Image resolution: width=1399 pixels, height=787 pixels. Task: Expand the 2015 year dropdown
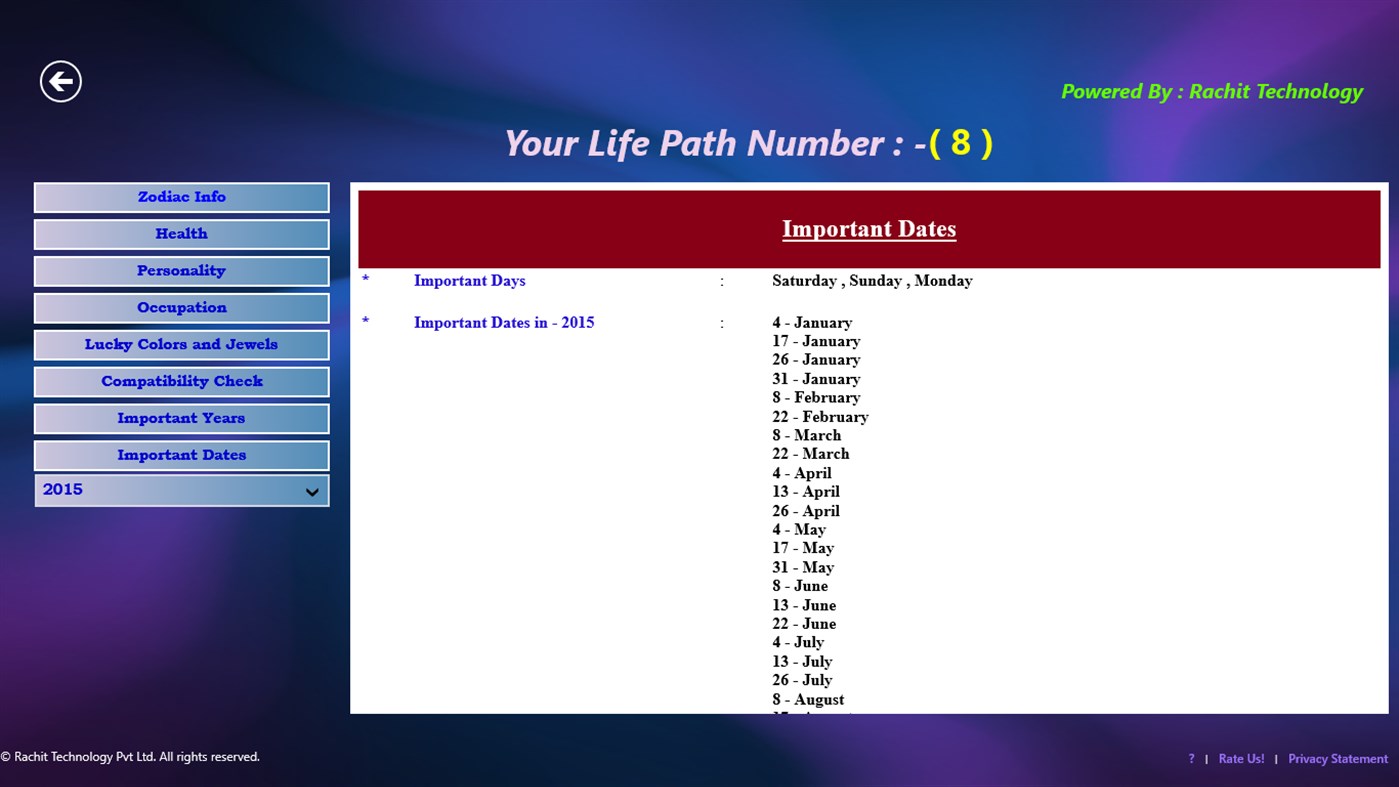[181, 490]
